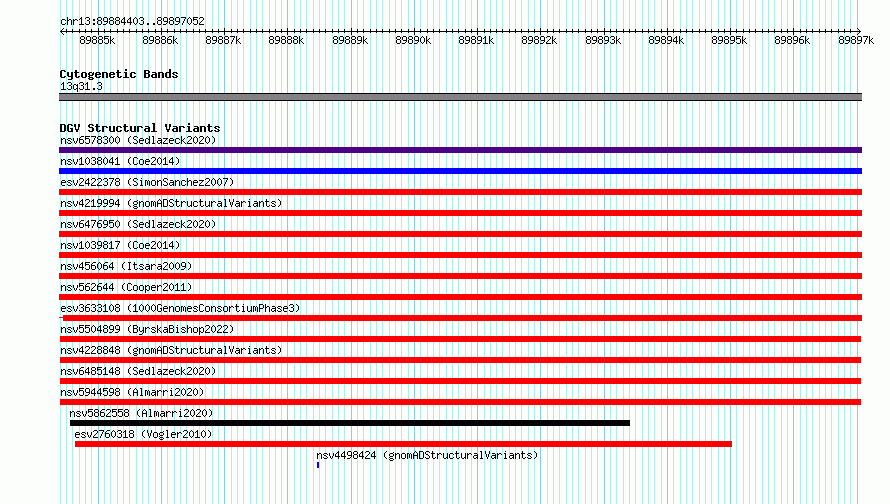Open variant nsv456064 (Itsara2009) label
The height and width of the screenshot is (504, 890).
pyautogui.click(x=126, y=266)
